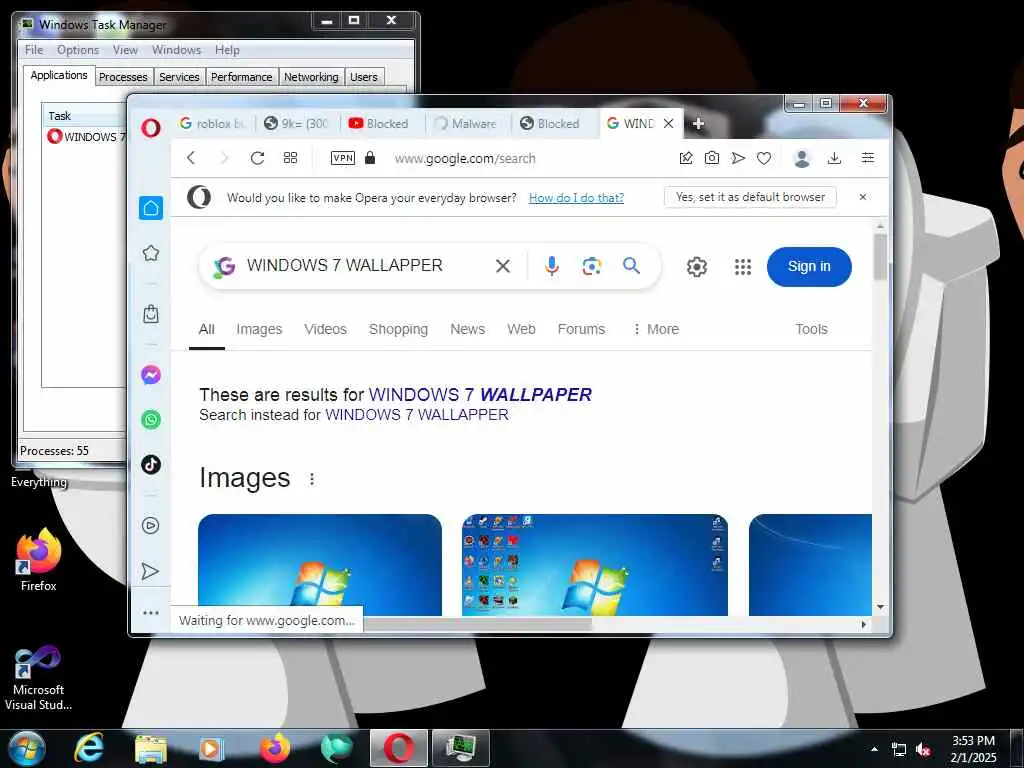Click the Sign in button
The image size is (1024, 768).
click(809, 266)
